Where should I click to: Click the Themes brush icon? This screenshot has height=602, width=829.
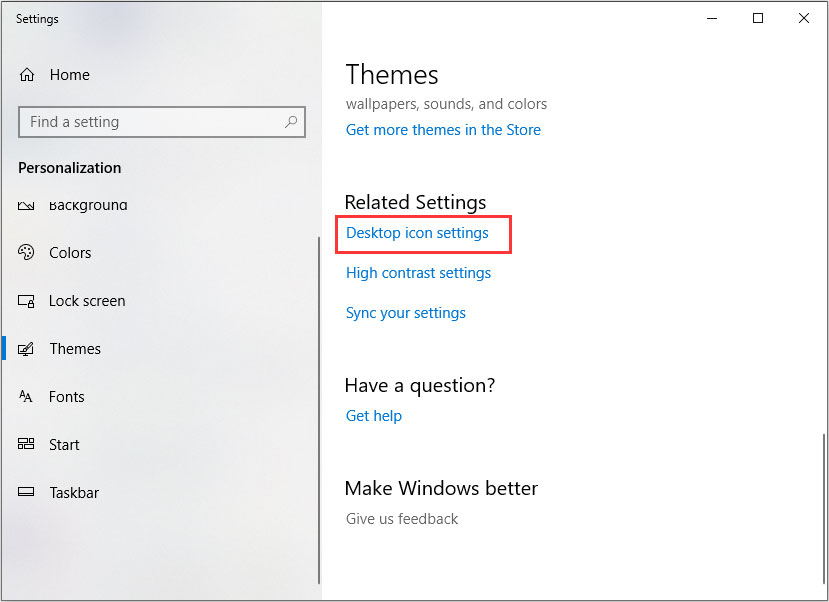click(x=26, y=349)
